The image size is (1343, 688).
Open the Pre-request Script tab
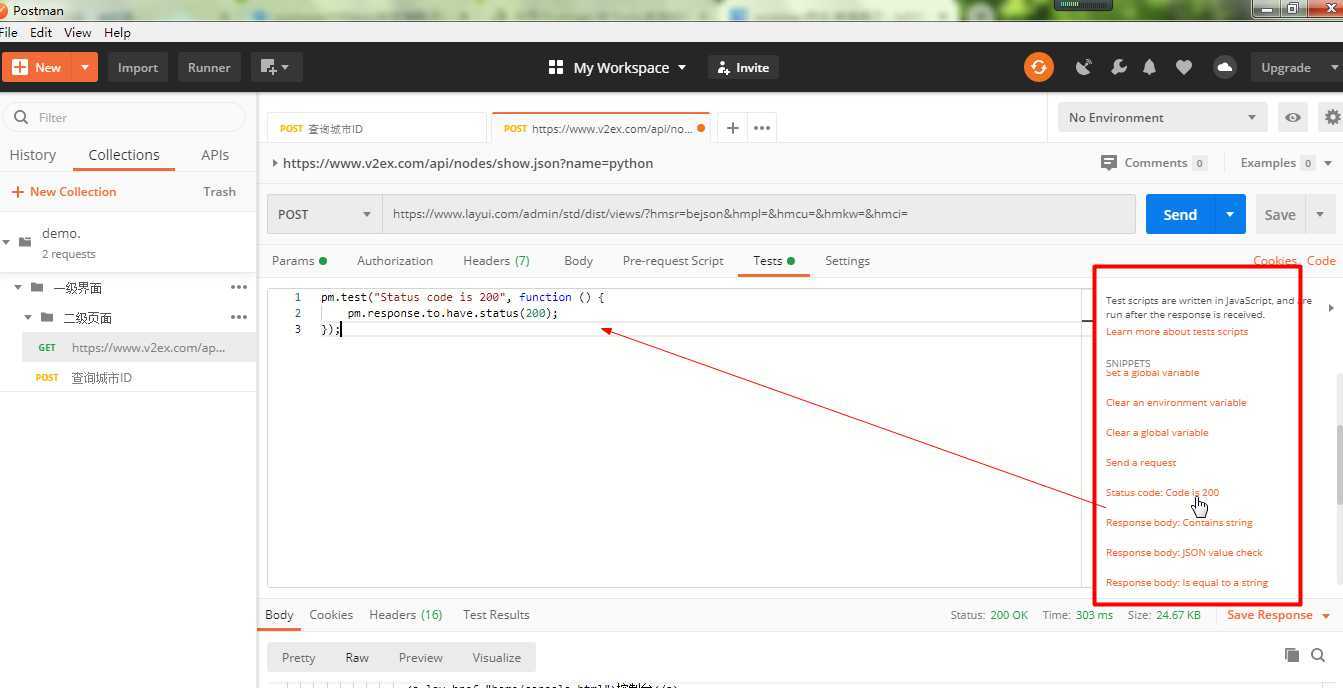(673, 260)
